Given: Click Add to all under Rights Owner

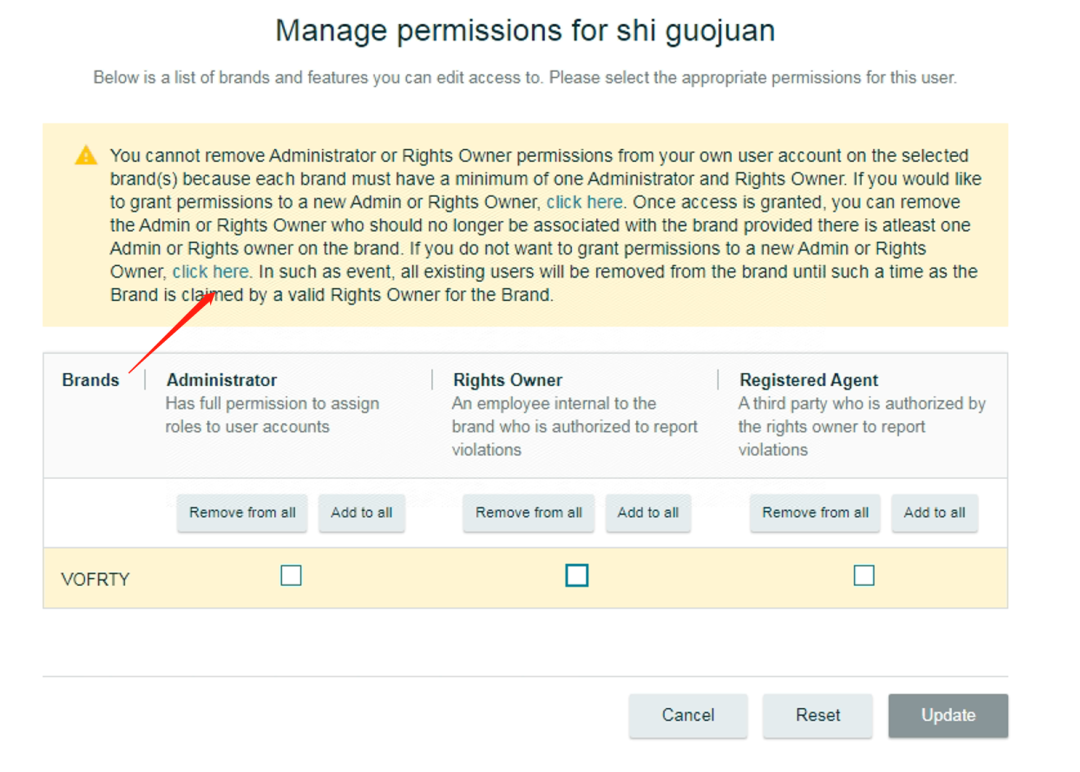Looking at the screenshot, I should [x=648, y=512].
